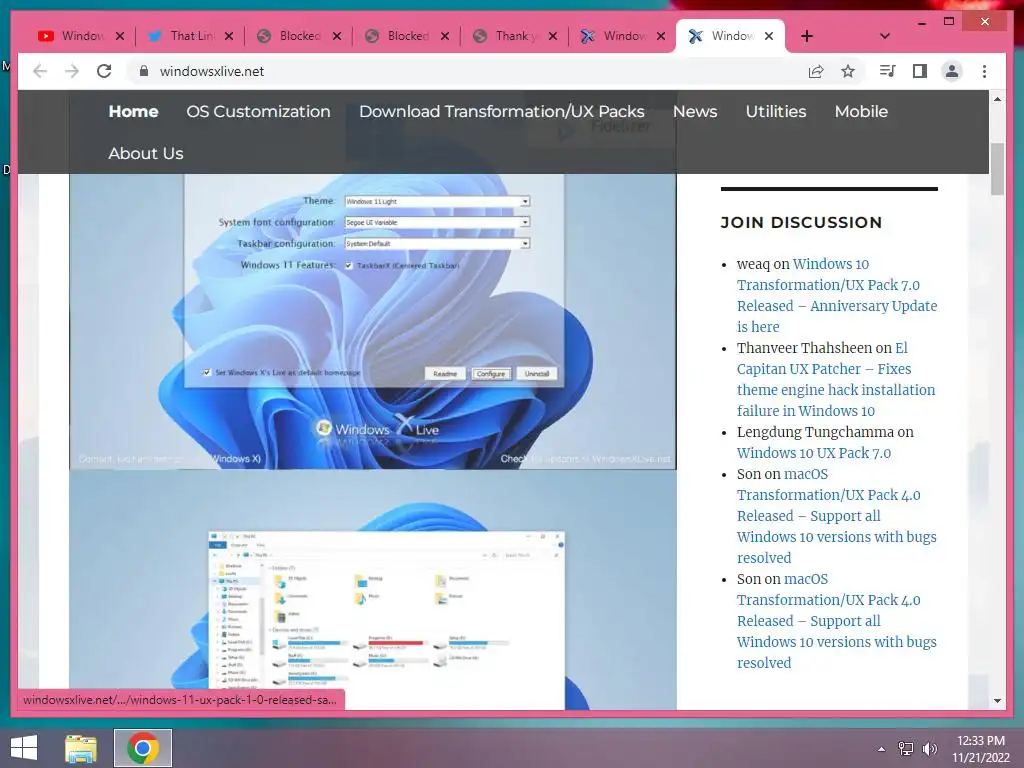Viewport: 1024px width, 768px height.
Task: Open File Explorer from the taskbar
Action: 81,748
